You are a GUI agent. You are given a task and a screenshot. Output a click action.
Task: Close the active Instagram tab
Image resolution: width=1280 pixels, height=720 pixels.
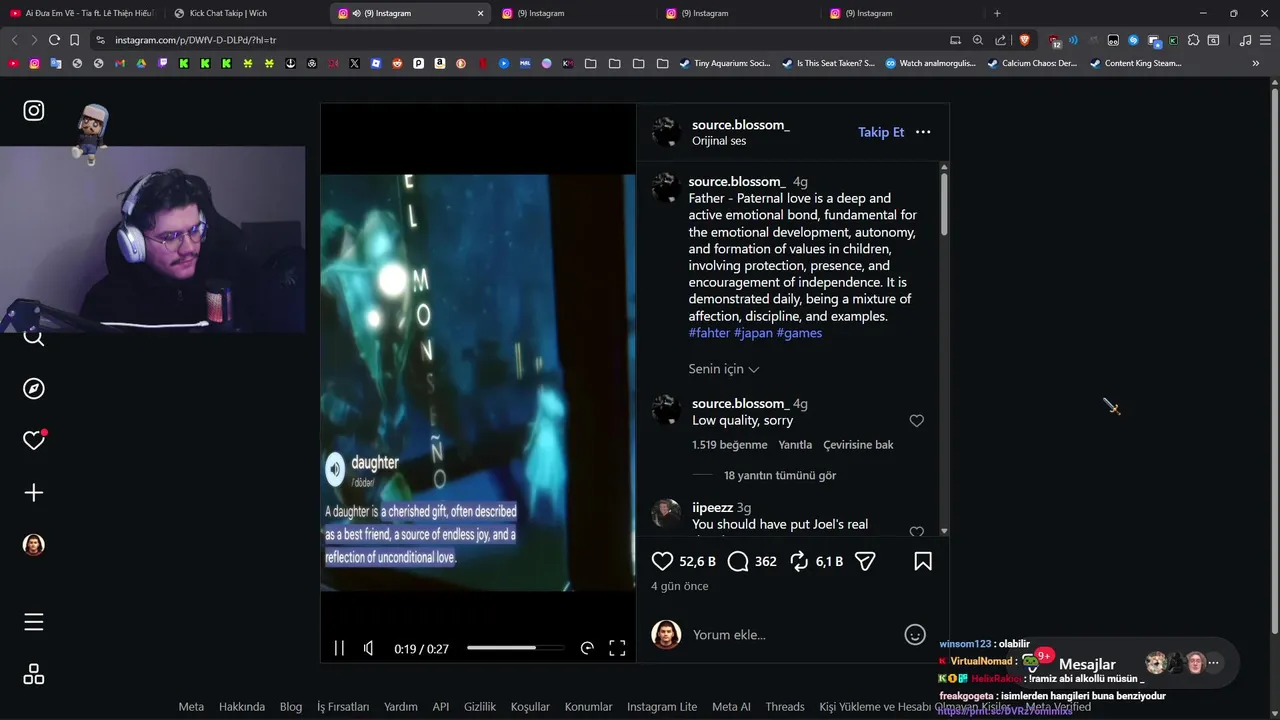pyautogui.click(x=480, y=13)
